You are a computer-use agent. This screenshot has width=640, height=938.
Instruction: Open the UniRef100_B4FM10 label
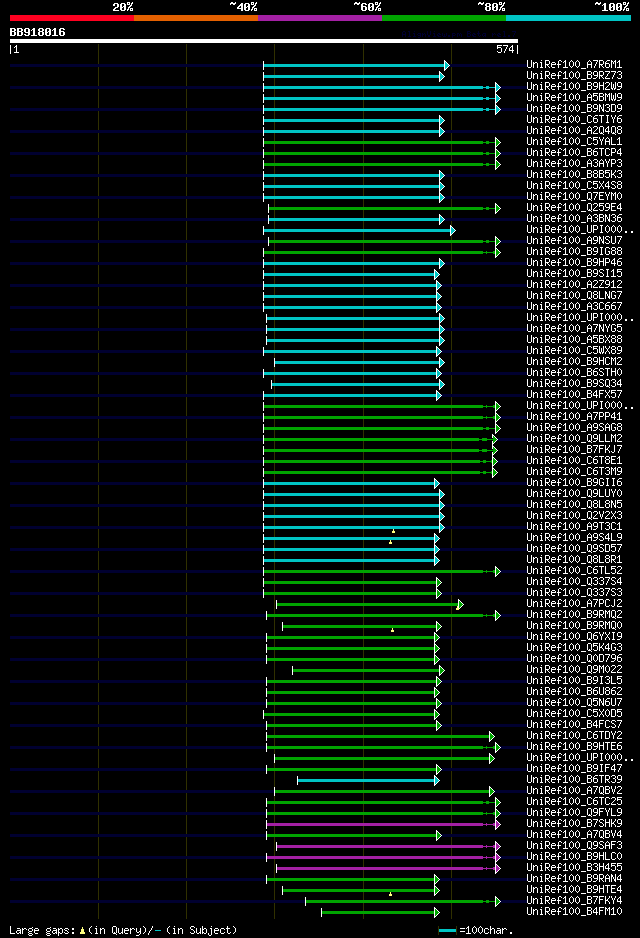574,912
